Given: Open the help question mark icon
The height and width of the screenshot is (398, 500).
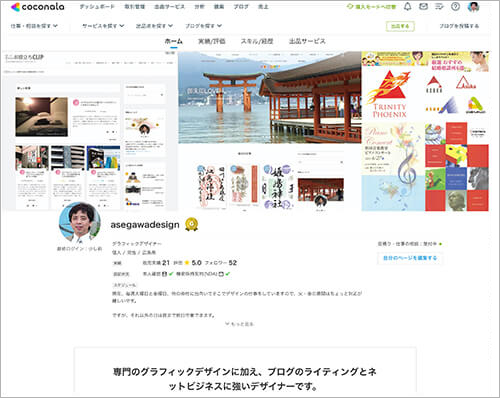Looking at the screenshot, I should click(455, 6).
